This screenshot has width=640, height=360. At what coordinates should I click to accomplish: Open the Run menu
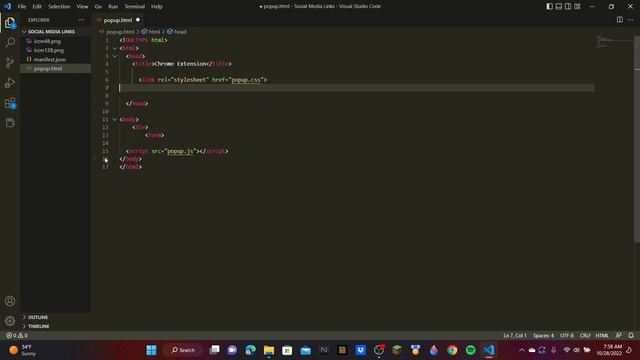pyautogui.click(x=113, y=7)
